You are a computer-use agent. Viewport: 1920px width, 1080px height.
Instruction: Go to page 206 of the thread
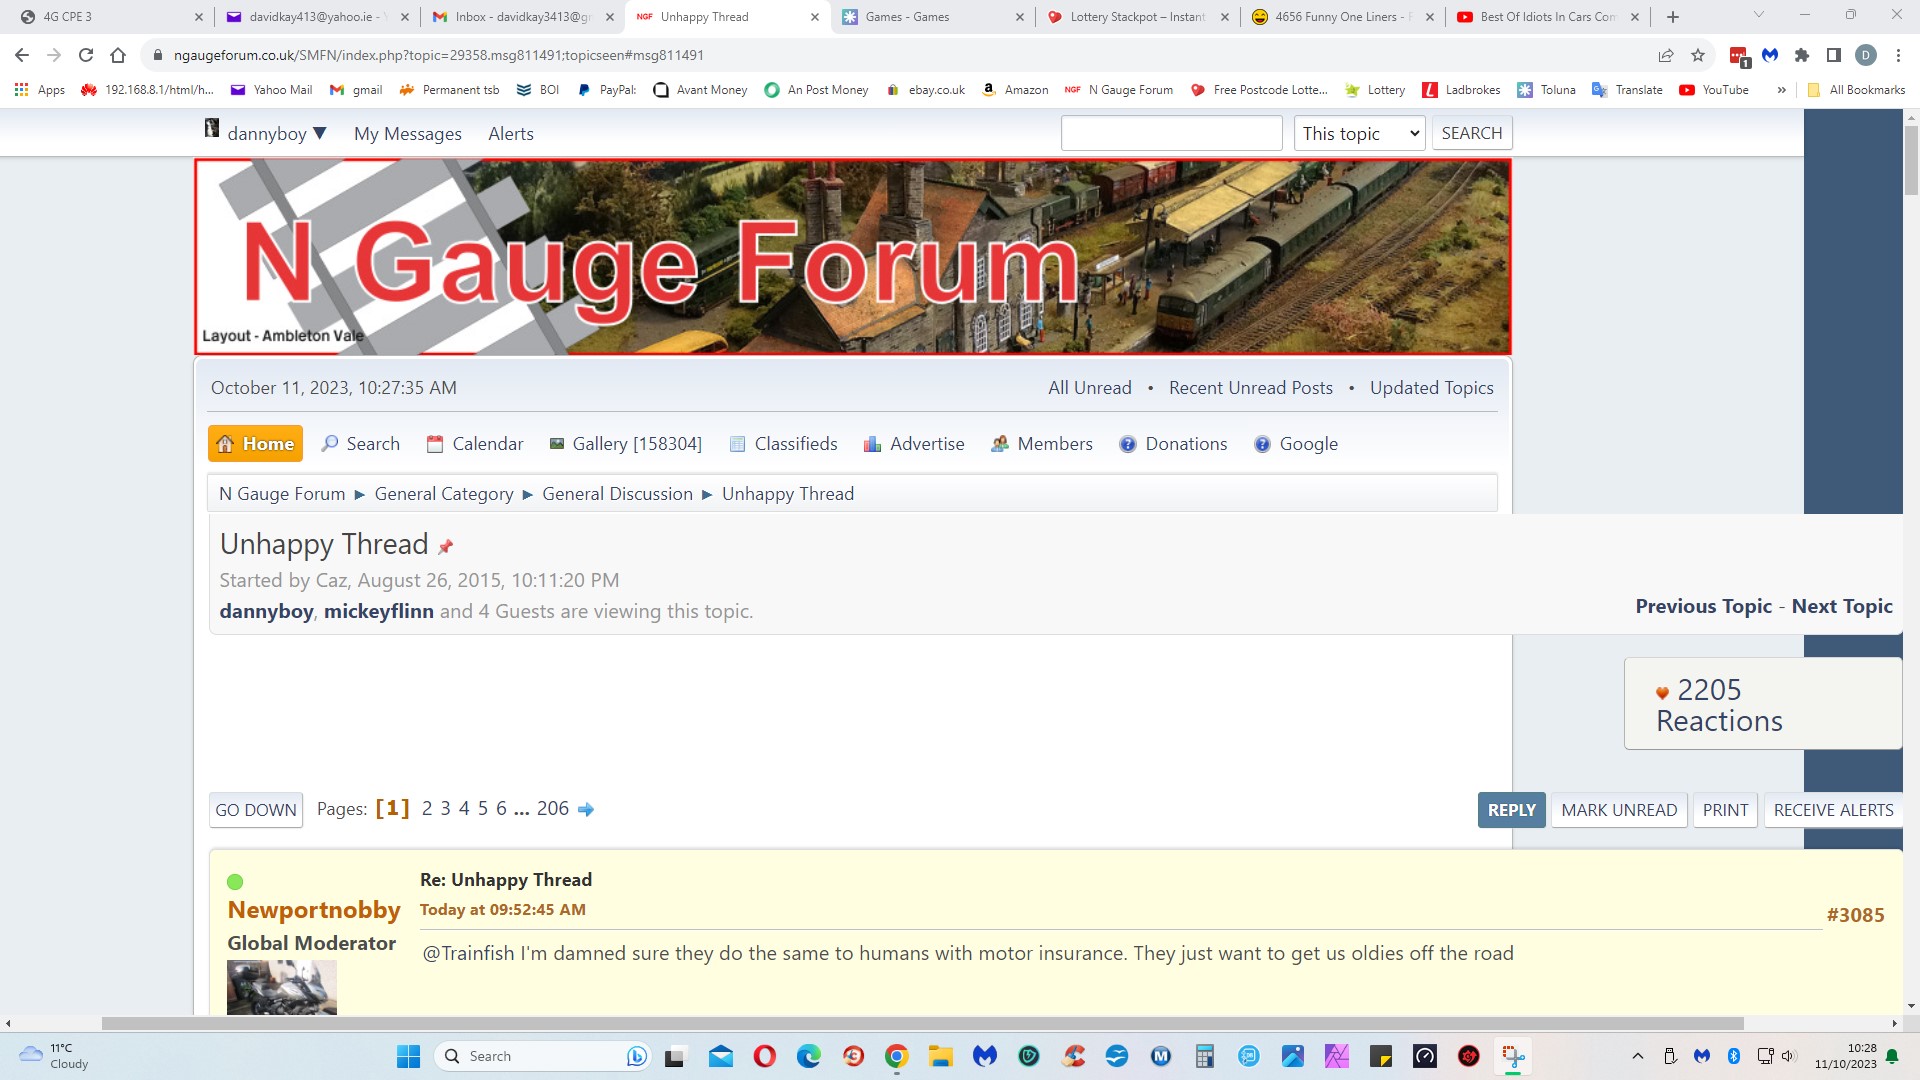(x=553, y=808)
